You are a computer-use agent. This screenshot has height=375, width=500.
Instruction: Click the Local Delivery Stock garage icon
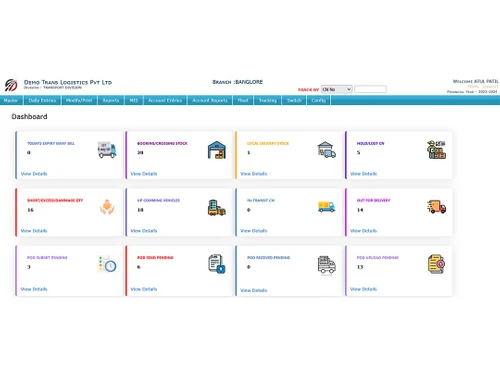(x=327, y=150)
